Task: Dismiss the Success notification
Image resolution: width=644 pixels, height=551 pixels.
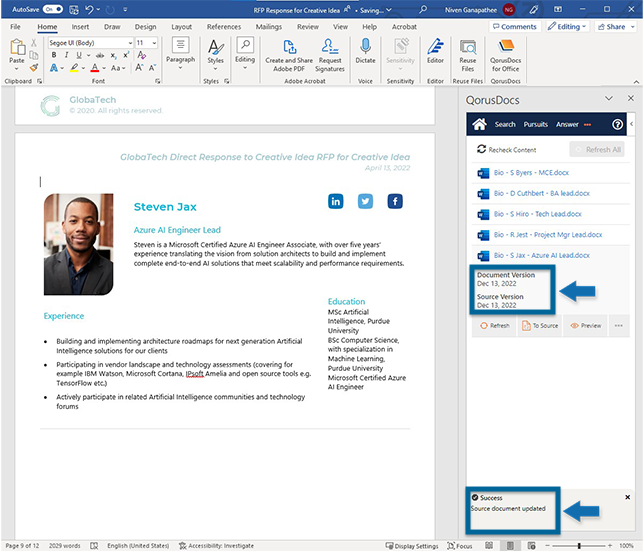Action: click(628, 497)
